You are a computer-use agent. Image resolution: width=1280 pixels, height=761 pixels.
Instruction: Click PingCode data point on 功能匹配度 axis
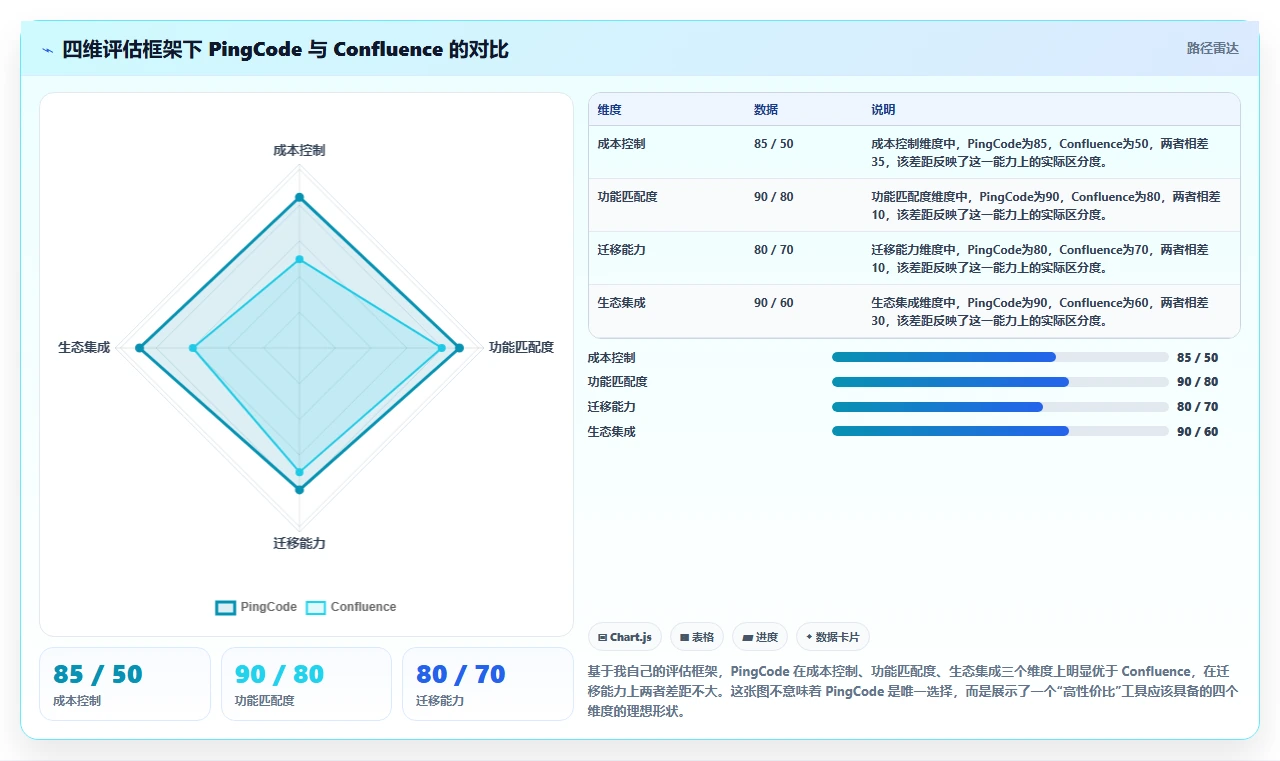point(459,348)
